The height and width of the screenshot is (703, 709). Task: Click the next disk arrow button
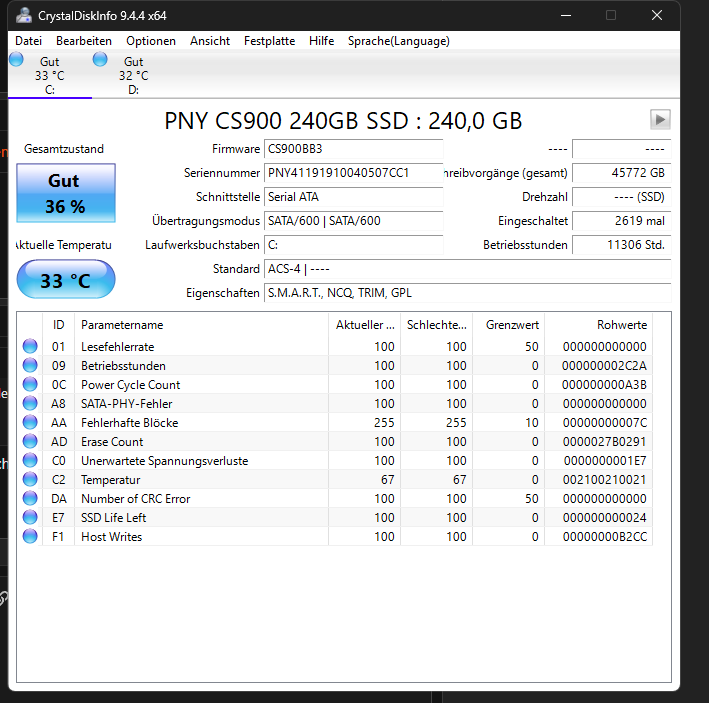coord(660,120)
